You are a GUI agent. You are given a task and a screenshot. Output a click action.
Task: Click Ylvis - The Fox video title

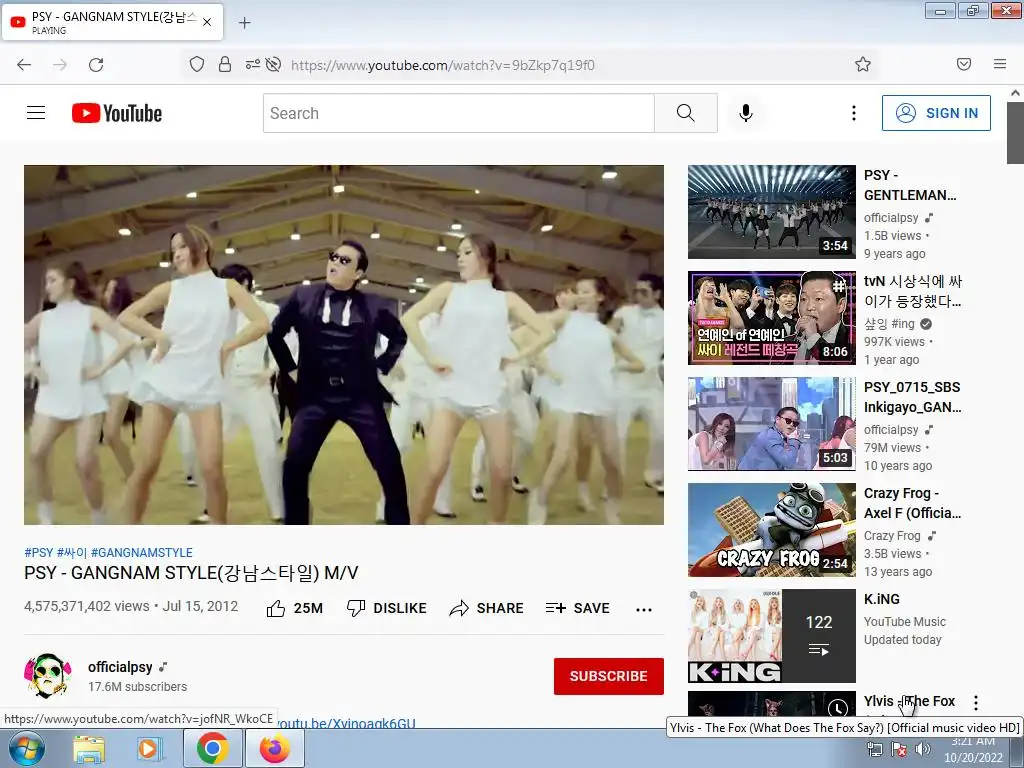909,701
